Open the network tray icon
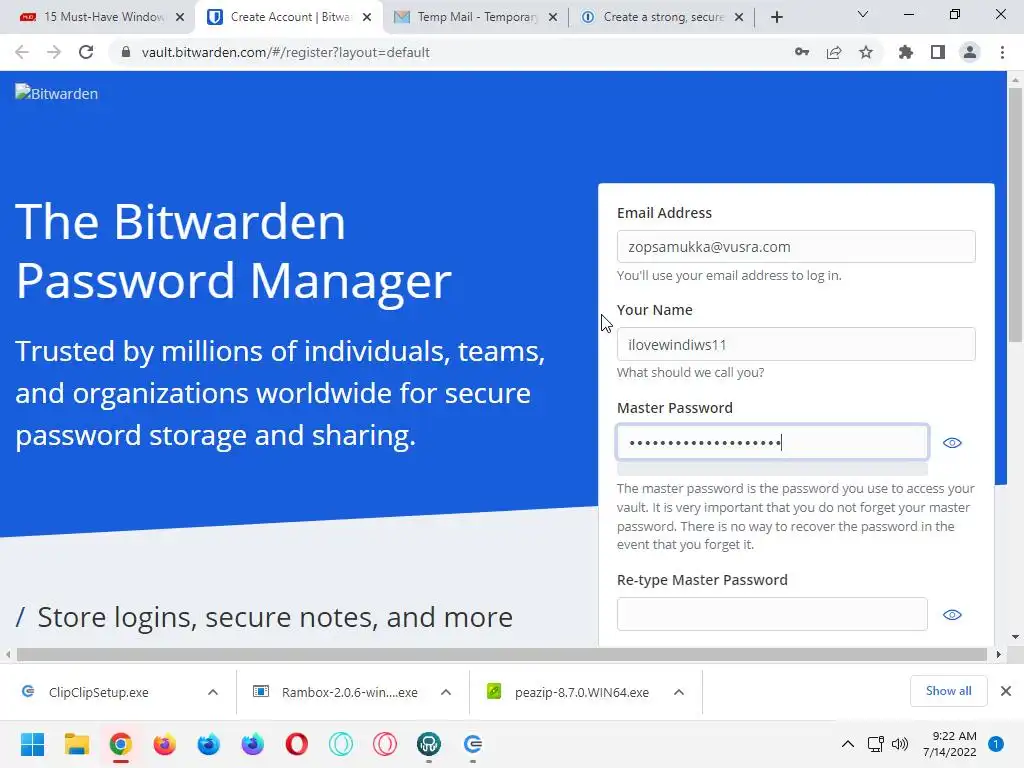Viewport: 1024px width, 768px height. click(875, 744)
